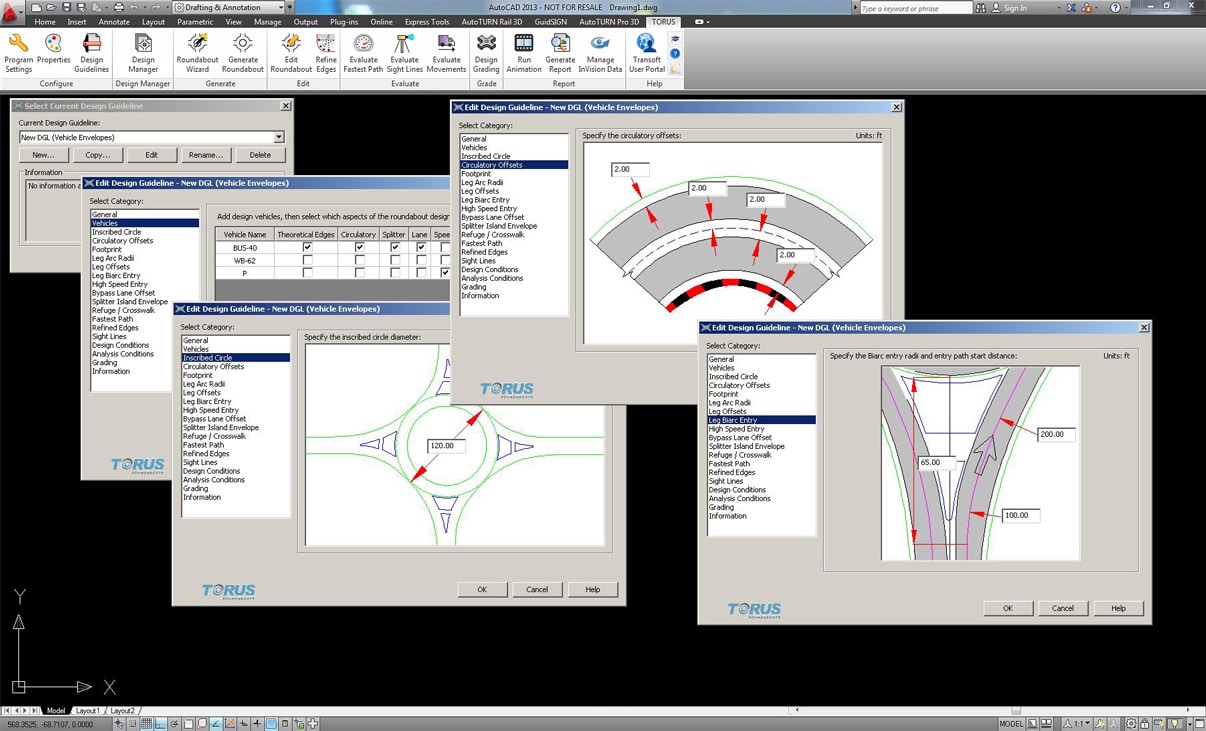
Task: Click the 120.00 inscribed circle diameter field
Action: [446, 446]
